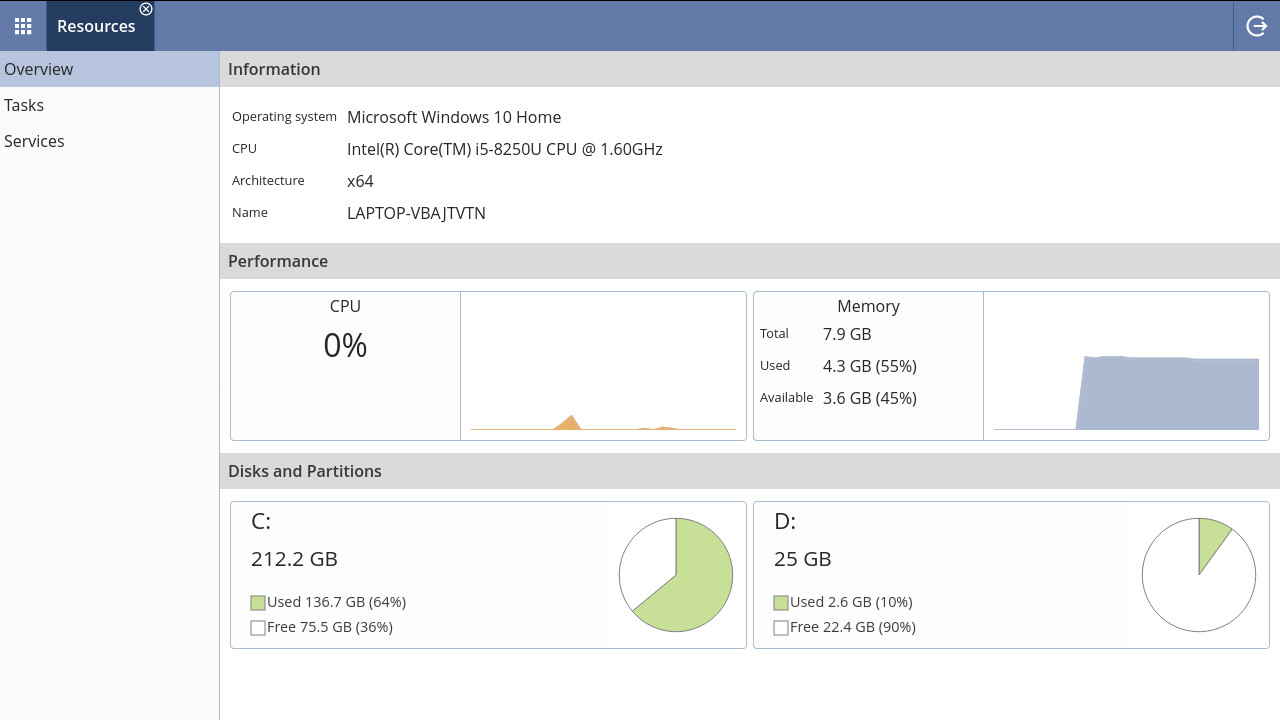Image resolution: width=1280 pixels, height=720 pixels.
Task: Click the Performance section header
Action: 750,261
